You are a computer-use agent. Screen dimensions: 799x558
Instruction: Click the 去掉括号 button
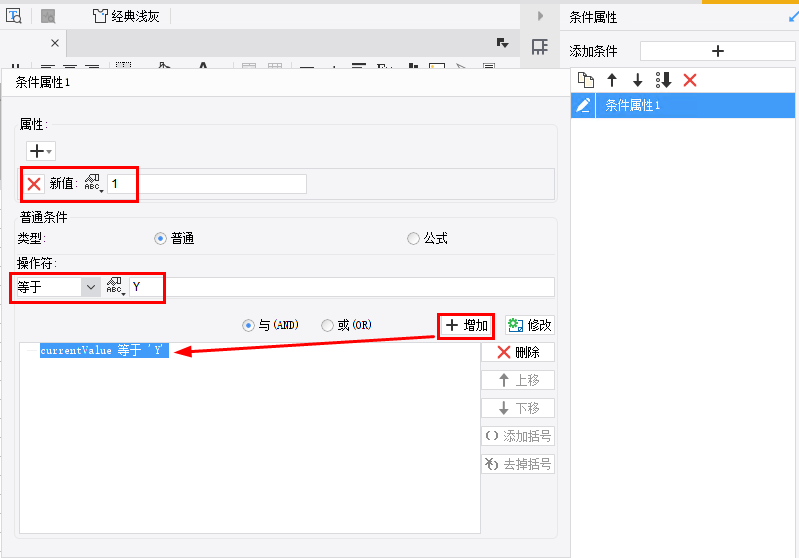tap(518, 464)
